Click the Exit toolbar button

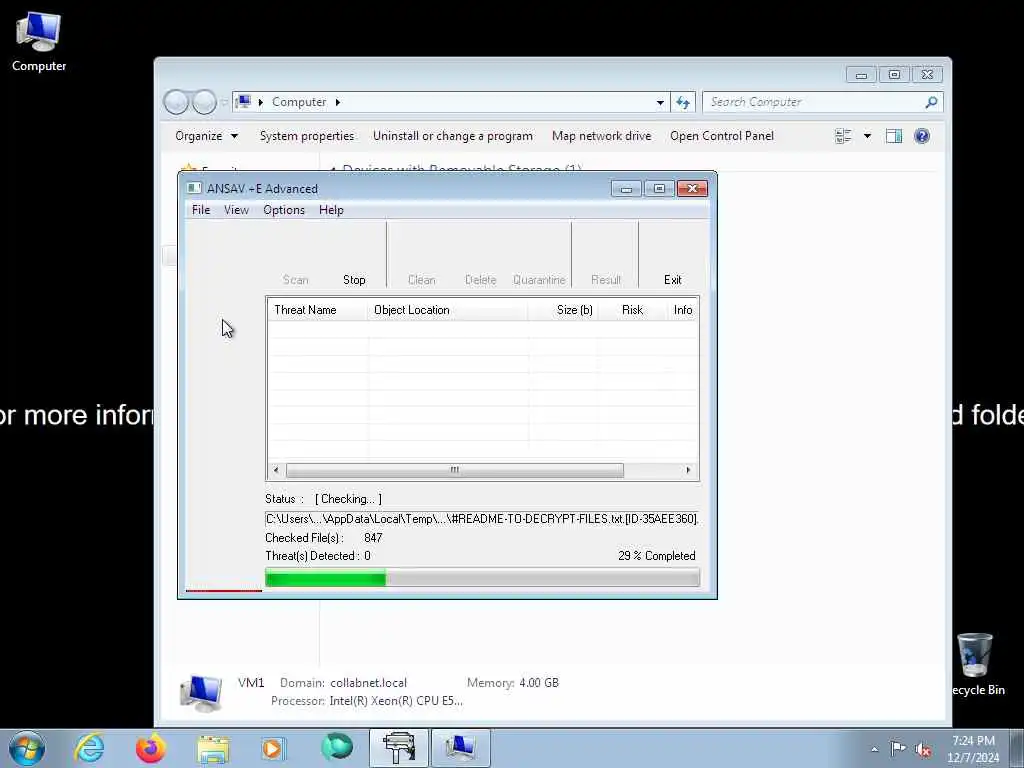(673, 280)
